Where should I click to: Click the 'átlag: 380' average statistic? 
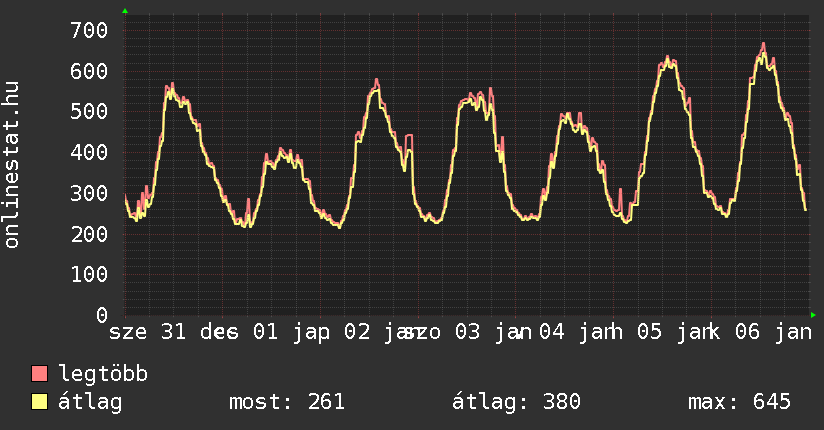tap(516, 403)
